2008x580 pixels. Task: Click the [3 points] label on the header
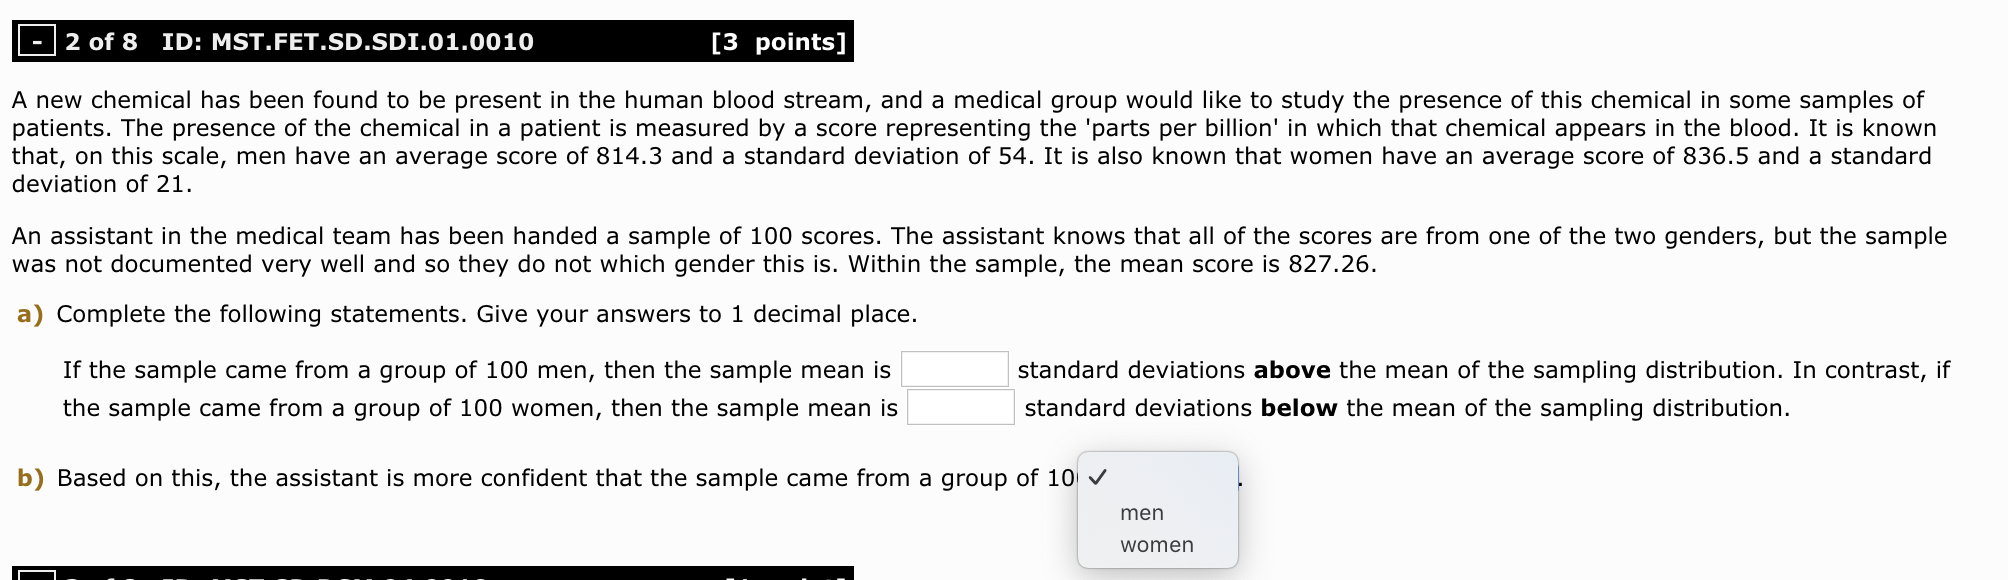[778, 41]
